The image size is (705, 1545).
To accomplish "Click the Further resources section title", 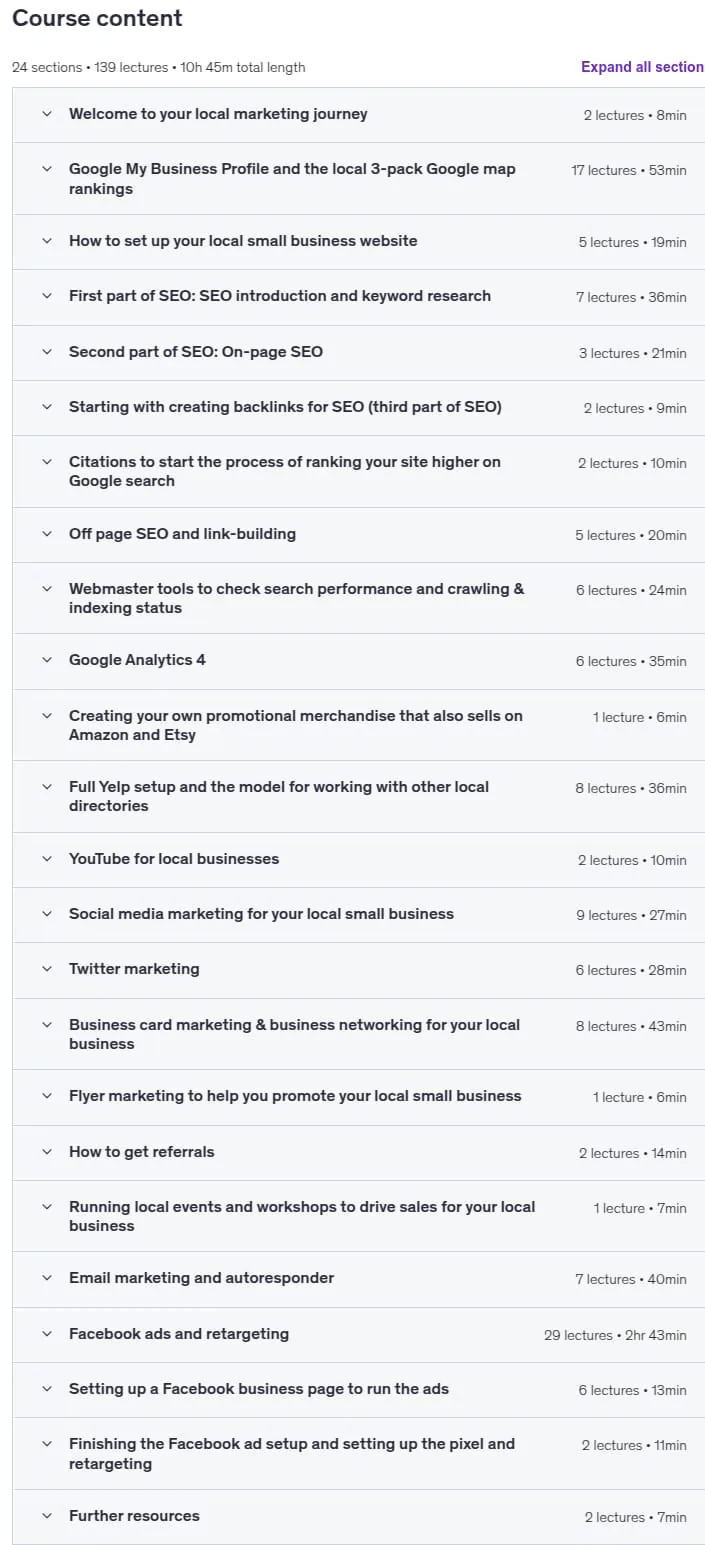I will 134,1516.
